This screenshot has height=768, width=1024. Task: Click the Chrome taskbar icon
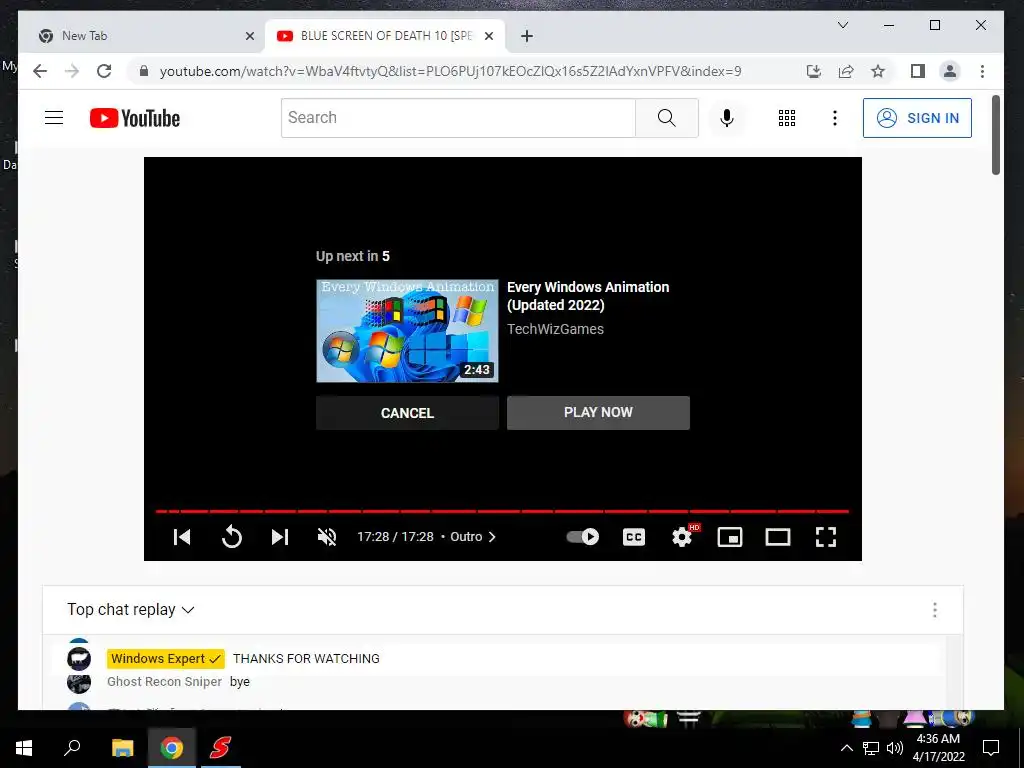pos(171,748)
